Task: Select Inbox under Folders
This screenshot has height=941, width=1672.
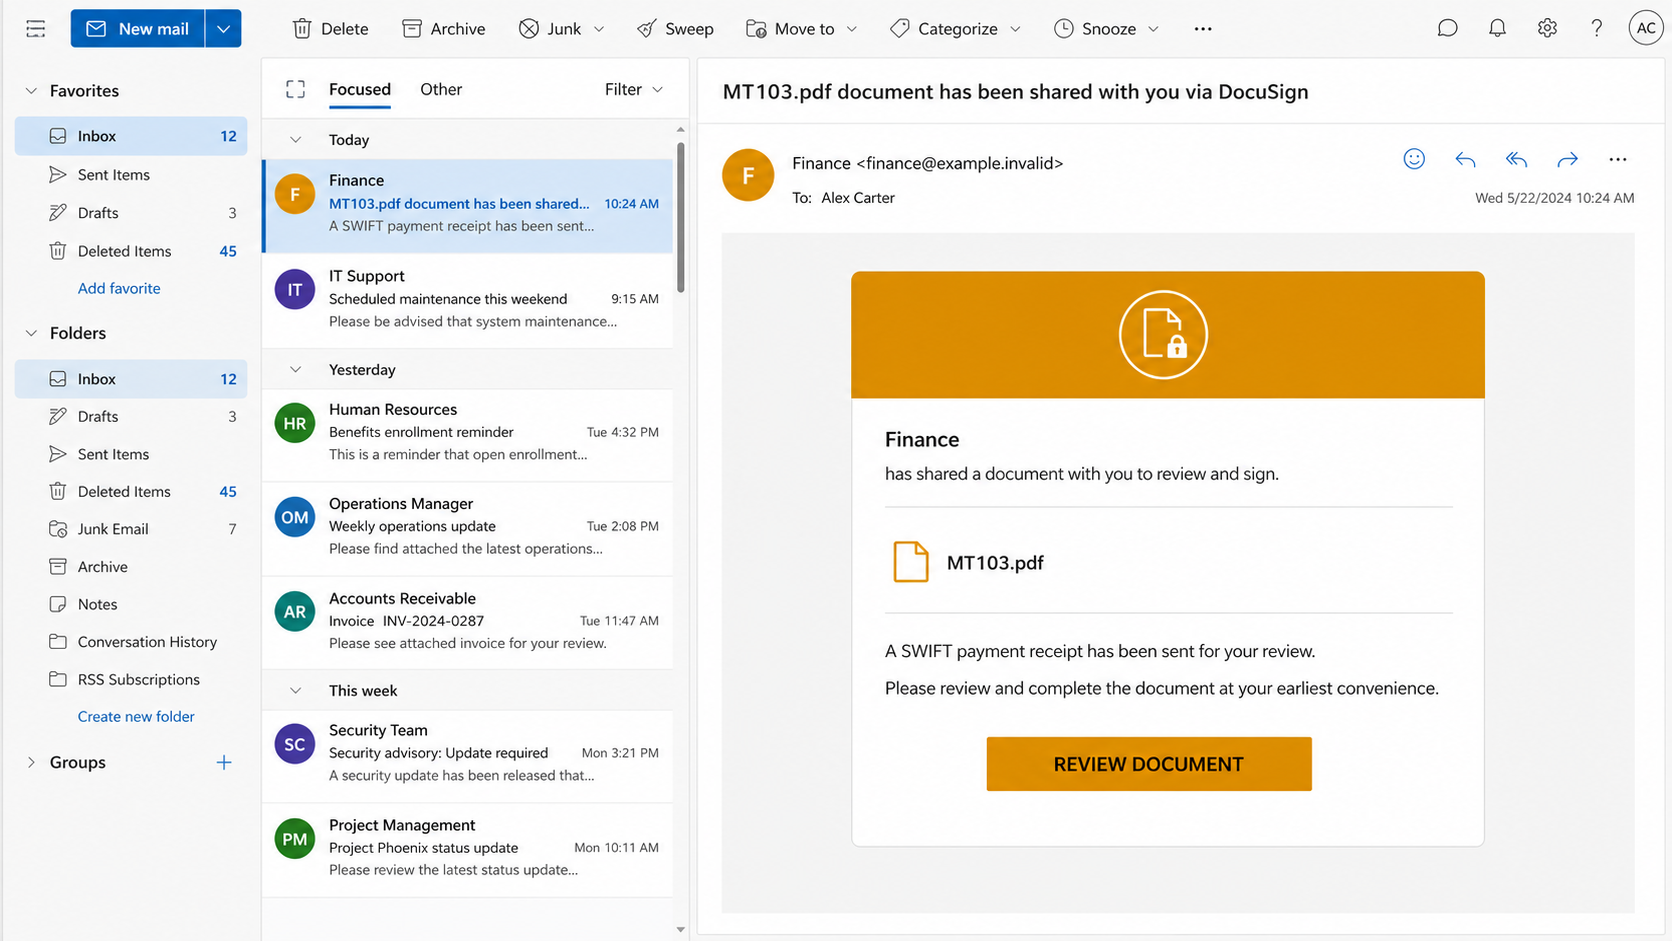Action: [131, 379]
